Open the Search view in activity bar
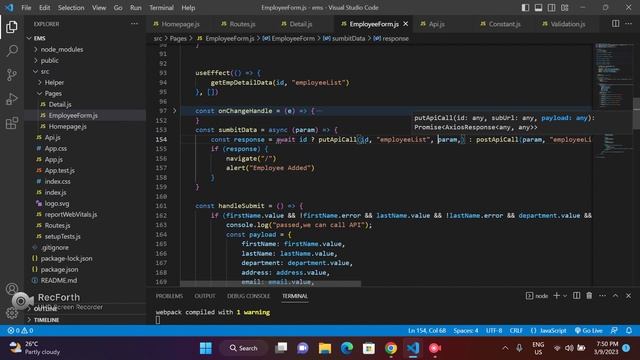The image size is (640, 360). click(12, 51)
